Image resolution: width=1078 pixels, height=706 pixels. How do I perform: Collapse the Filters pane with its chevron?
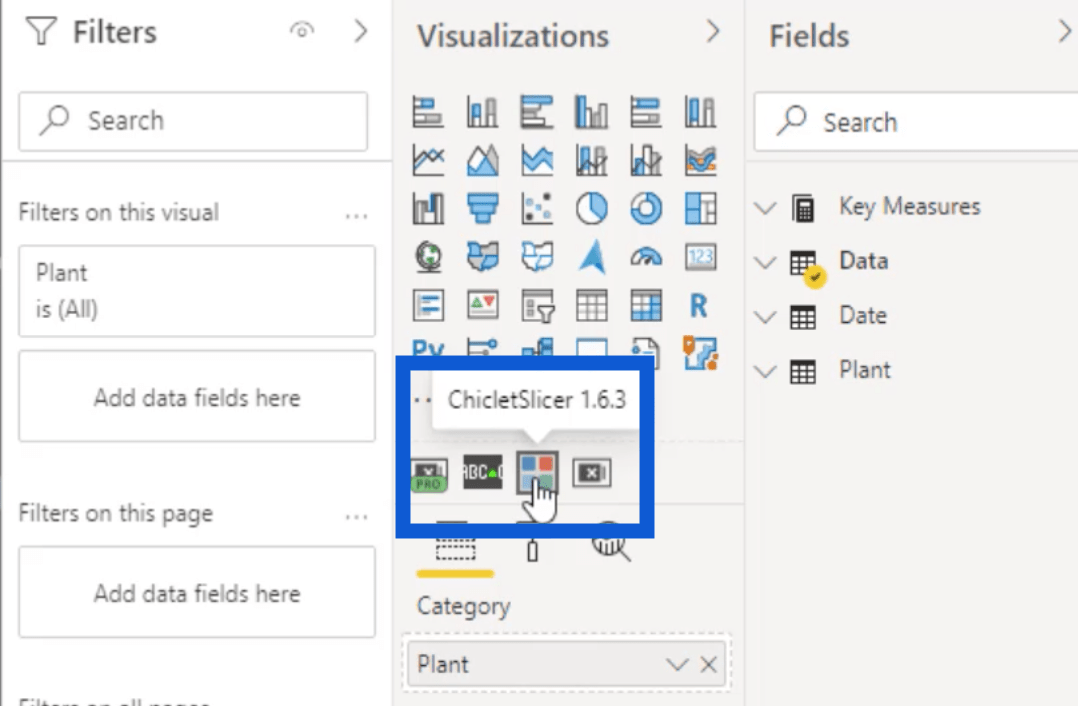point(360,31)
